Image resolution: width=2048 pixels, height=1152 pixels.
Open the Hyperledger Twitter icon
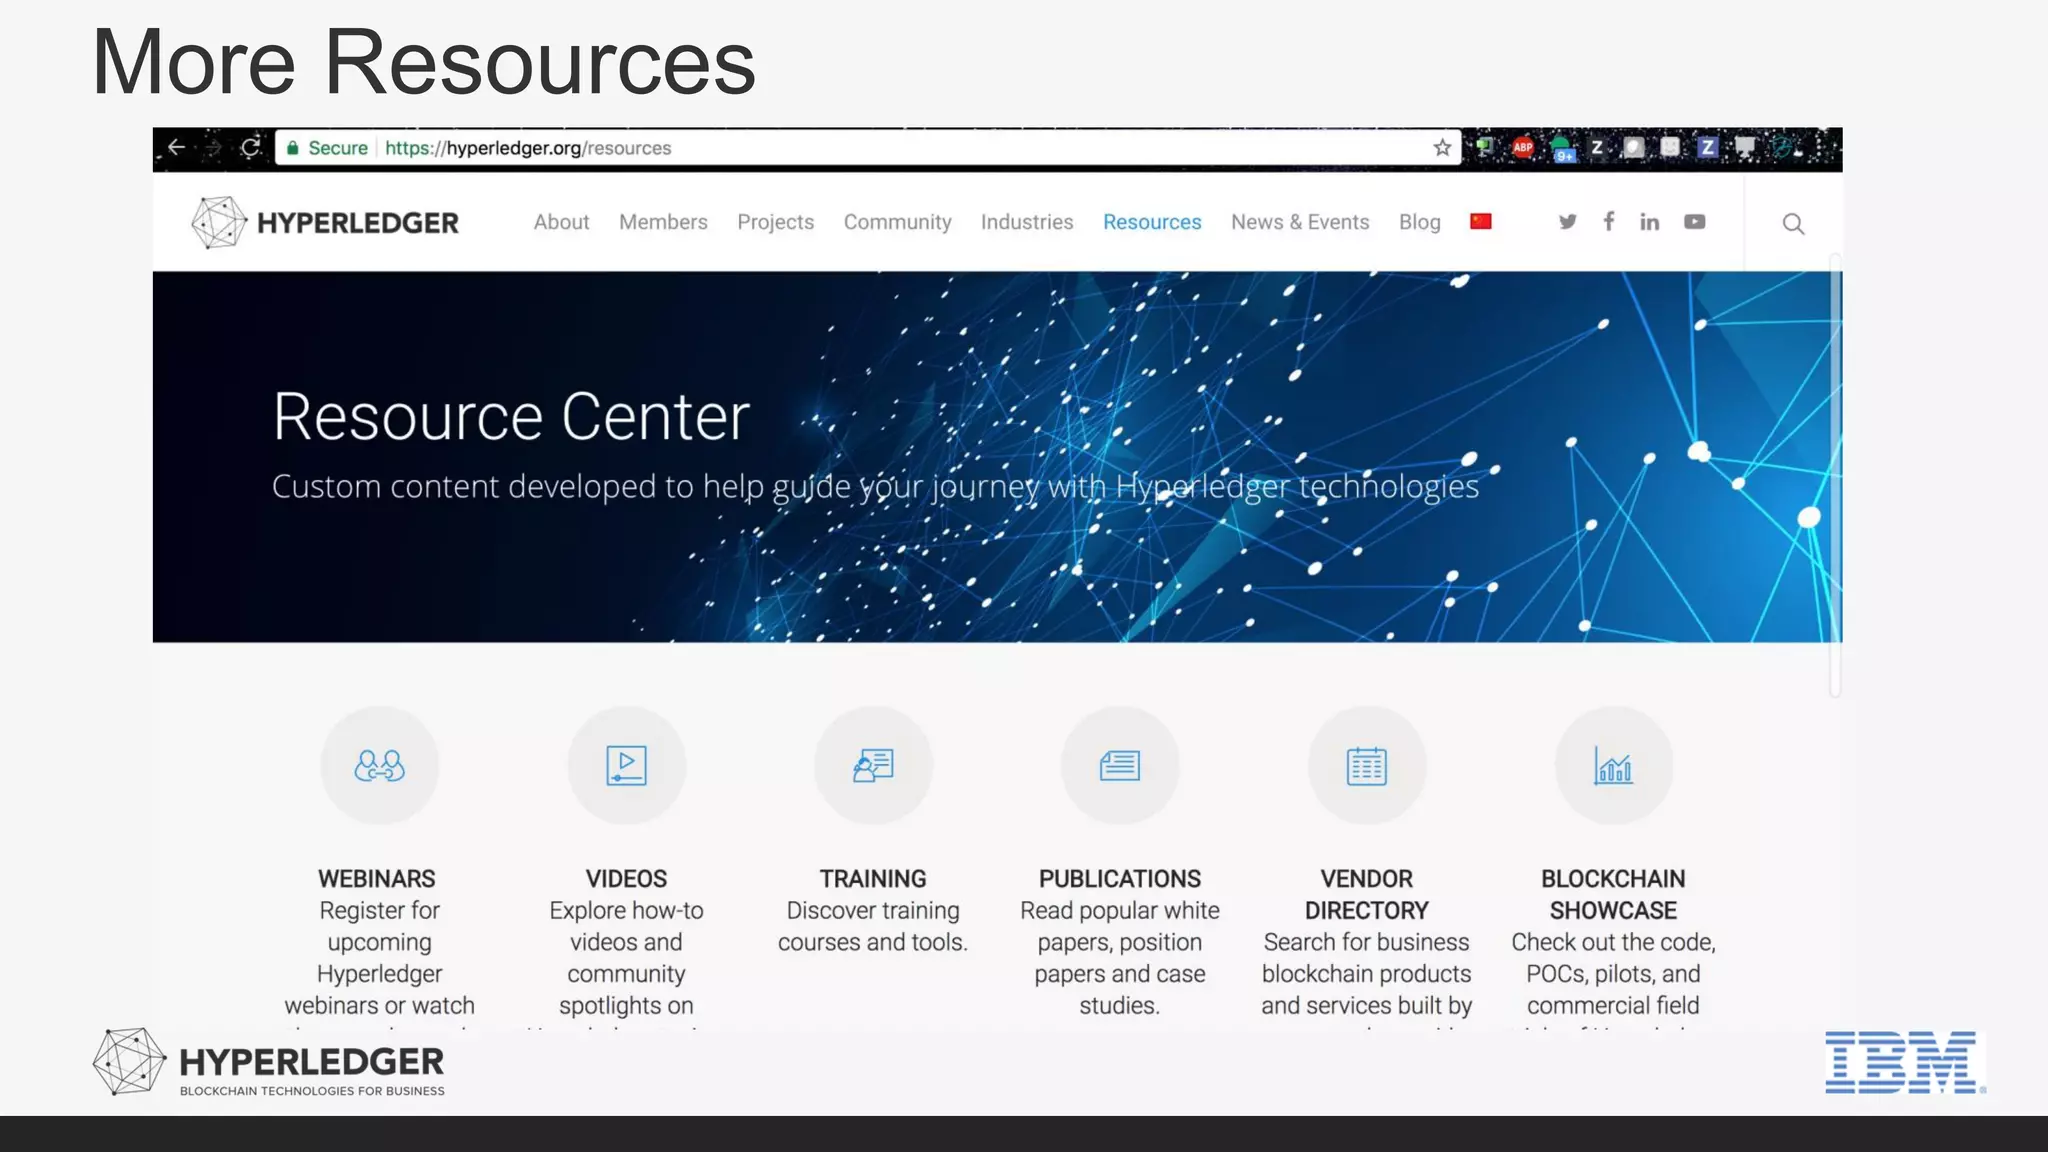1567,222
